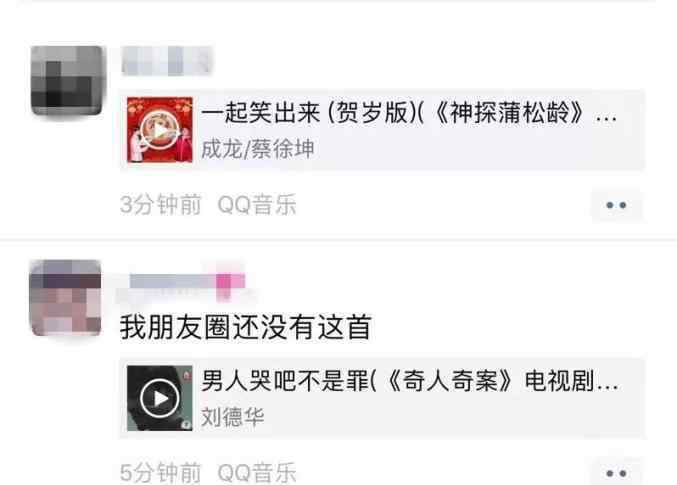
Task: Open the QQ音乐 source link on the 3分钟前 post
Action: tap(257, 204)
